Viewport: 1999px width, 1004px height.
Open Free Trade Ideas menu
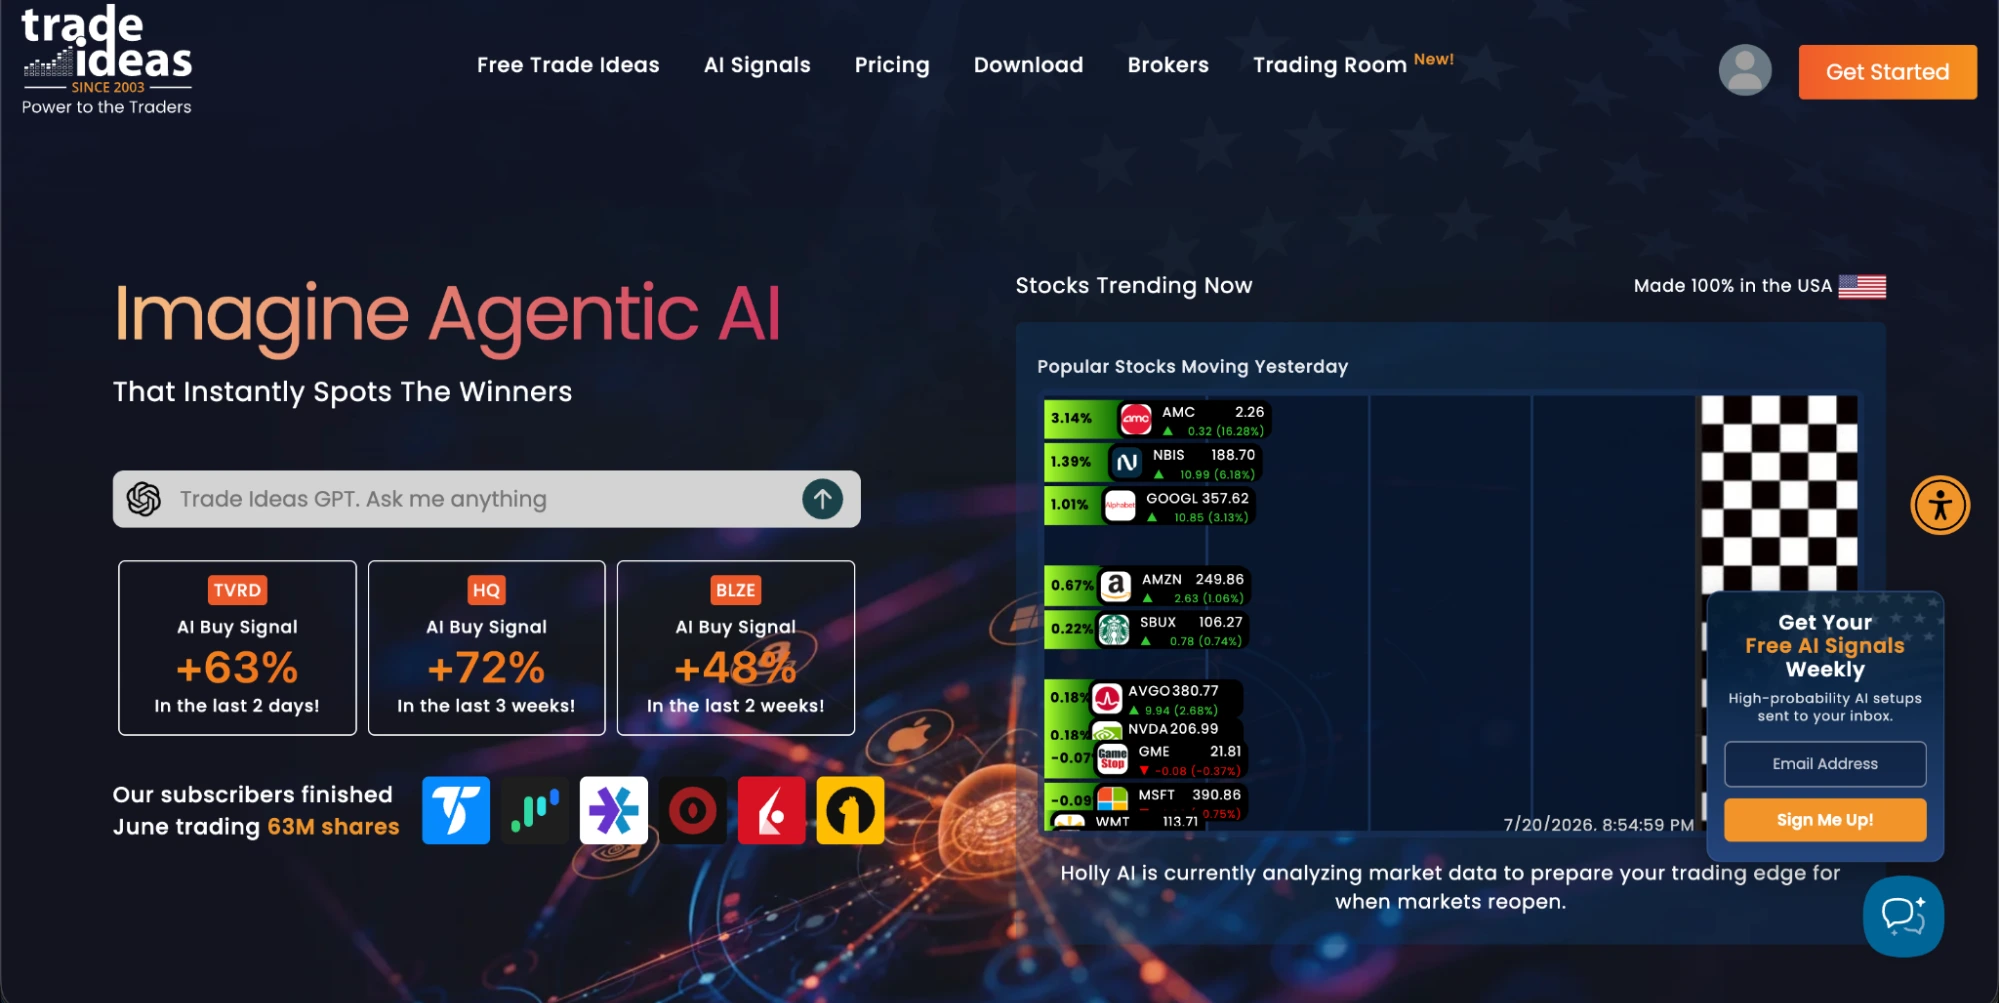(x=568, y=65)
